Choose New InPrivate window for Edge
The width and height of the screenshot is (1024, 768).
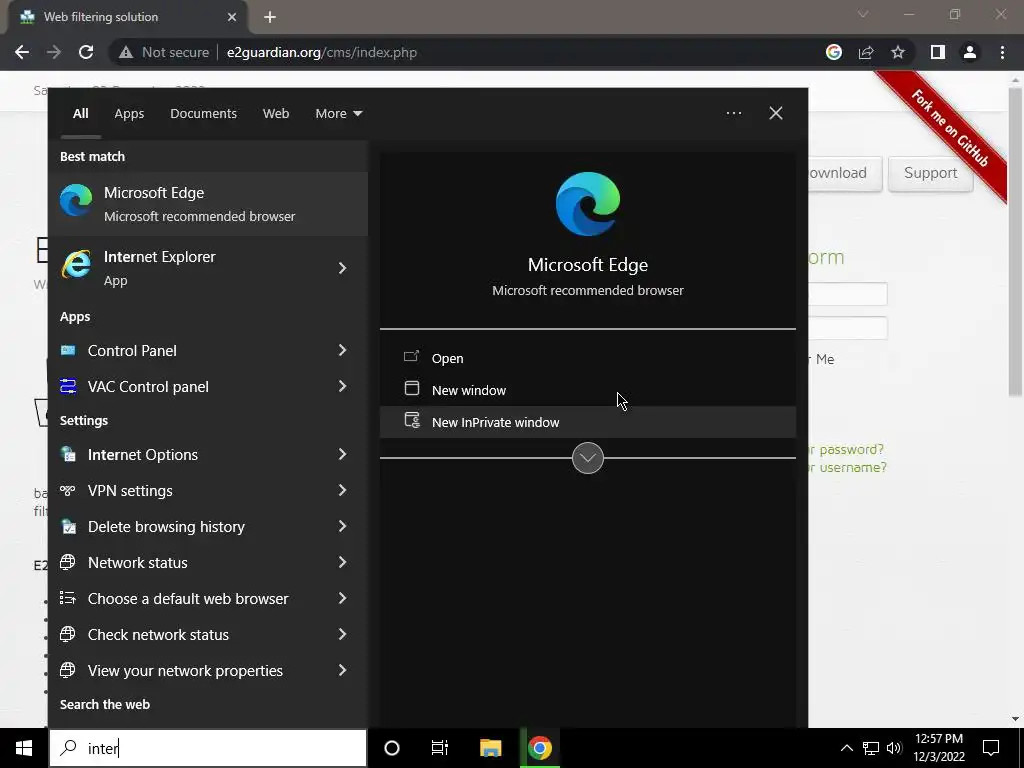(588, 422)
